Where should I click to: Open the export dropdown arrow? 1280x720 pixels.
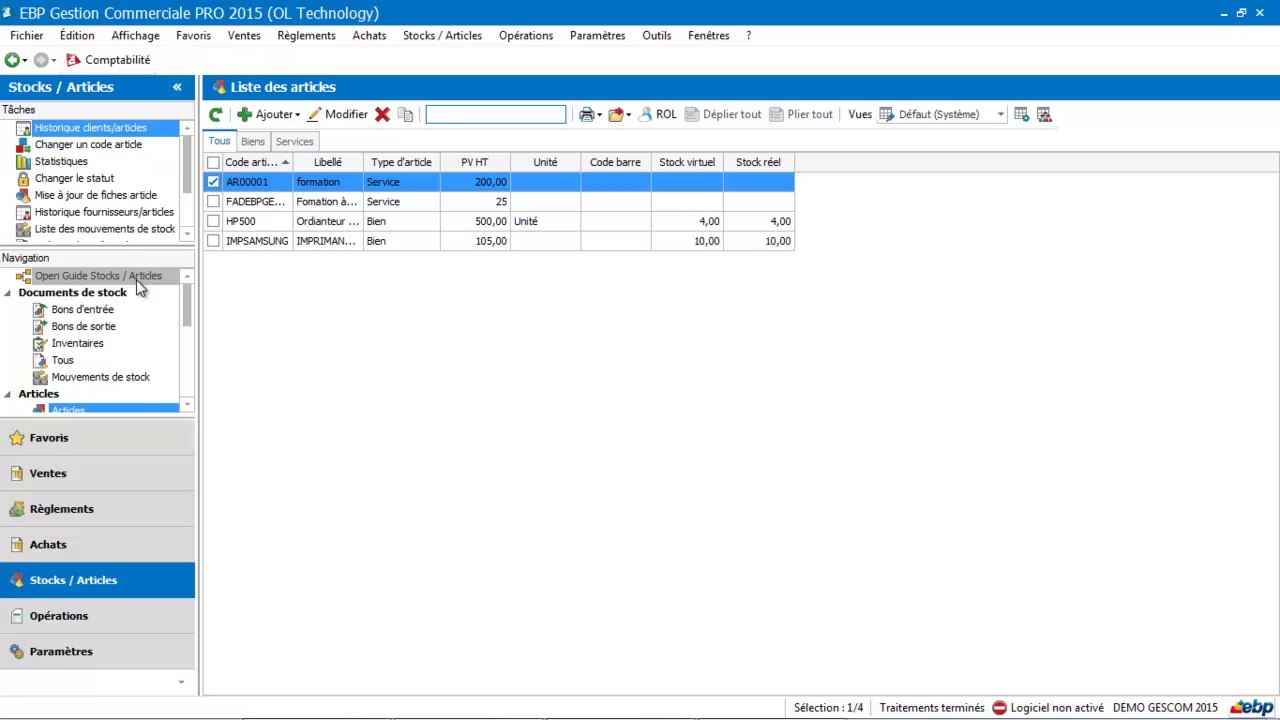click(628, 116)
